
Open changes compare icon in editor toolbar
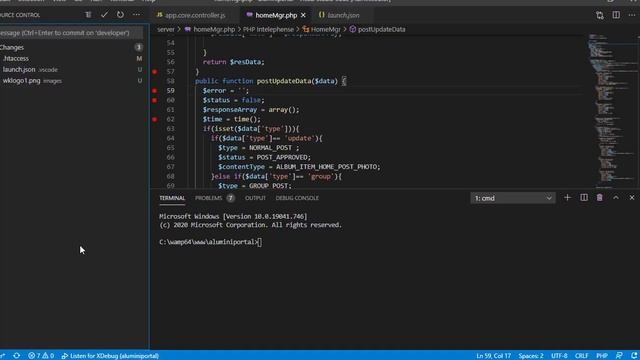[x=600, y=15]
